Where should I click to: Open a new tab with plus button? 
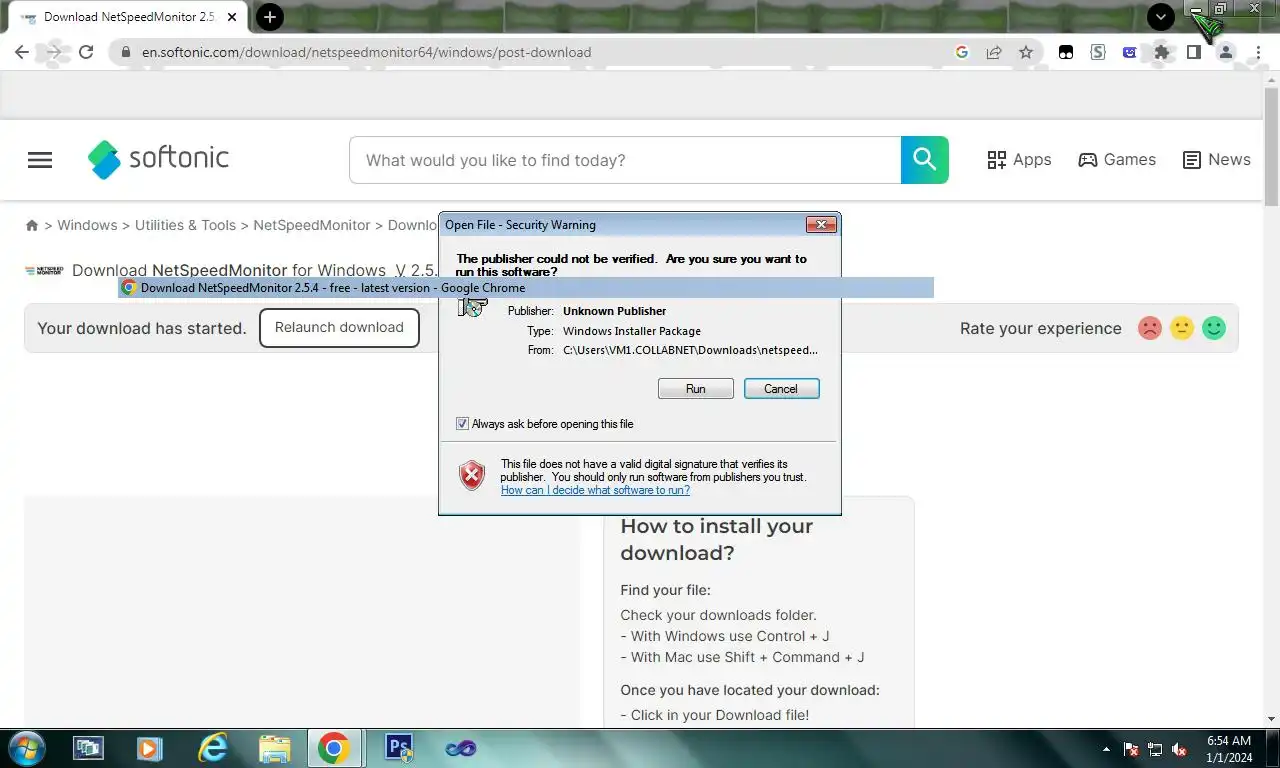(270, 17)
